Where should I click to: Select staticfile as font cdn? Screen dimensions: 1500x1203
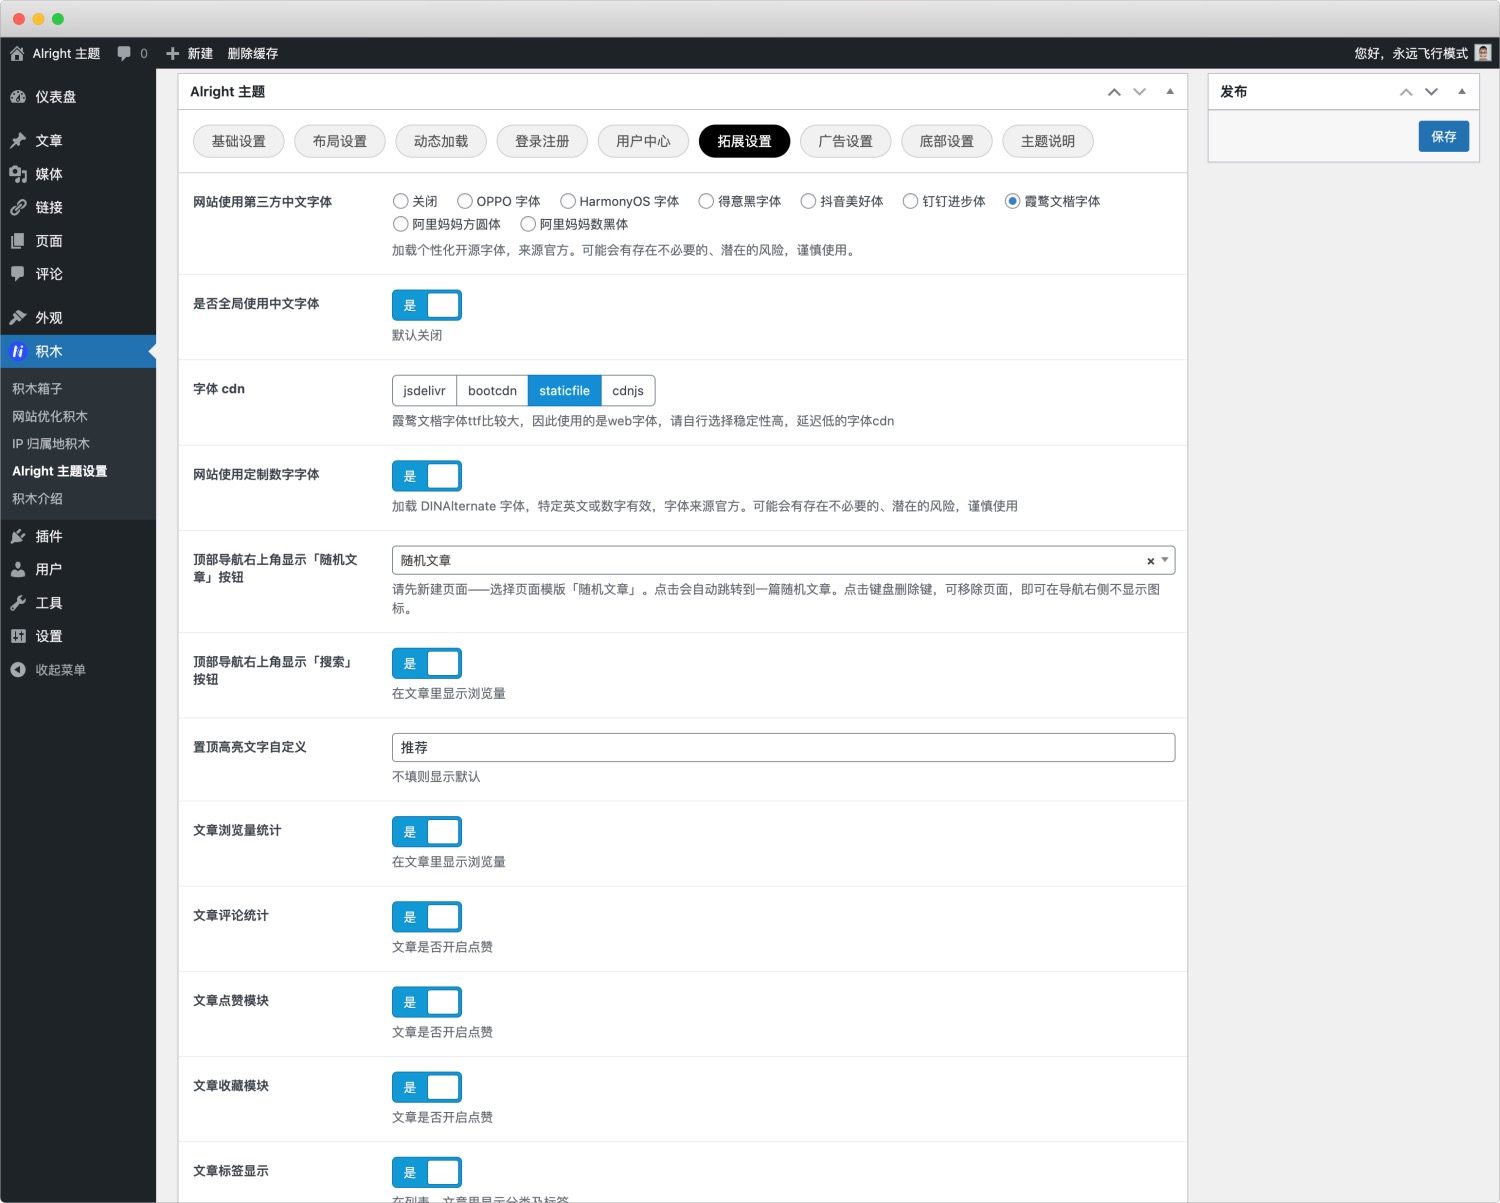(564, 390)
